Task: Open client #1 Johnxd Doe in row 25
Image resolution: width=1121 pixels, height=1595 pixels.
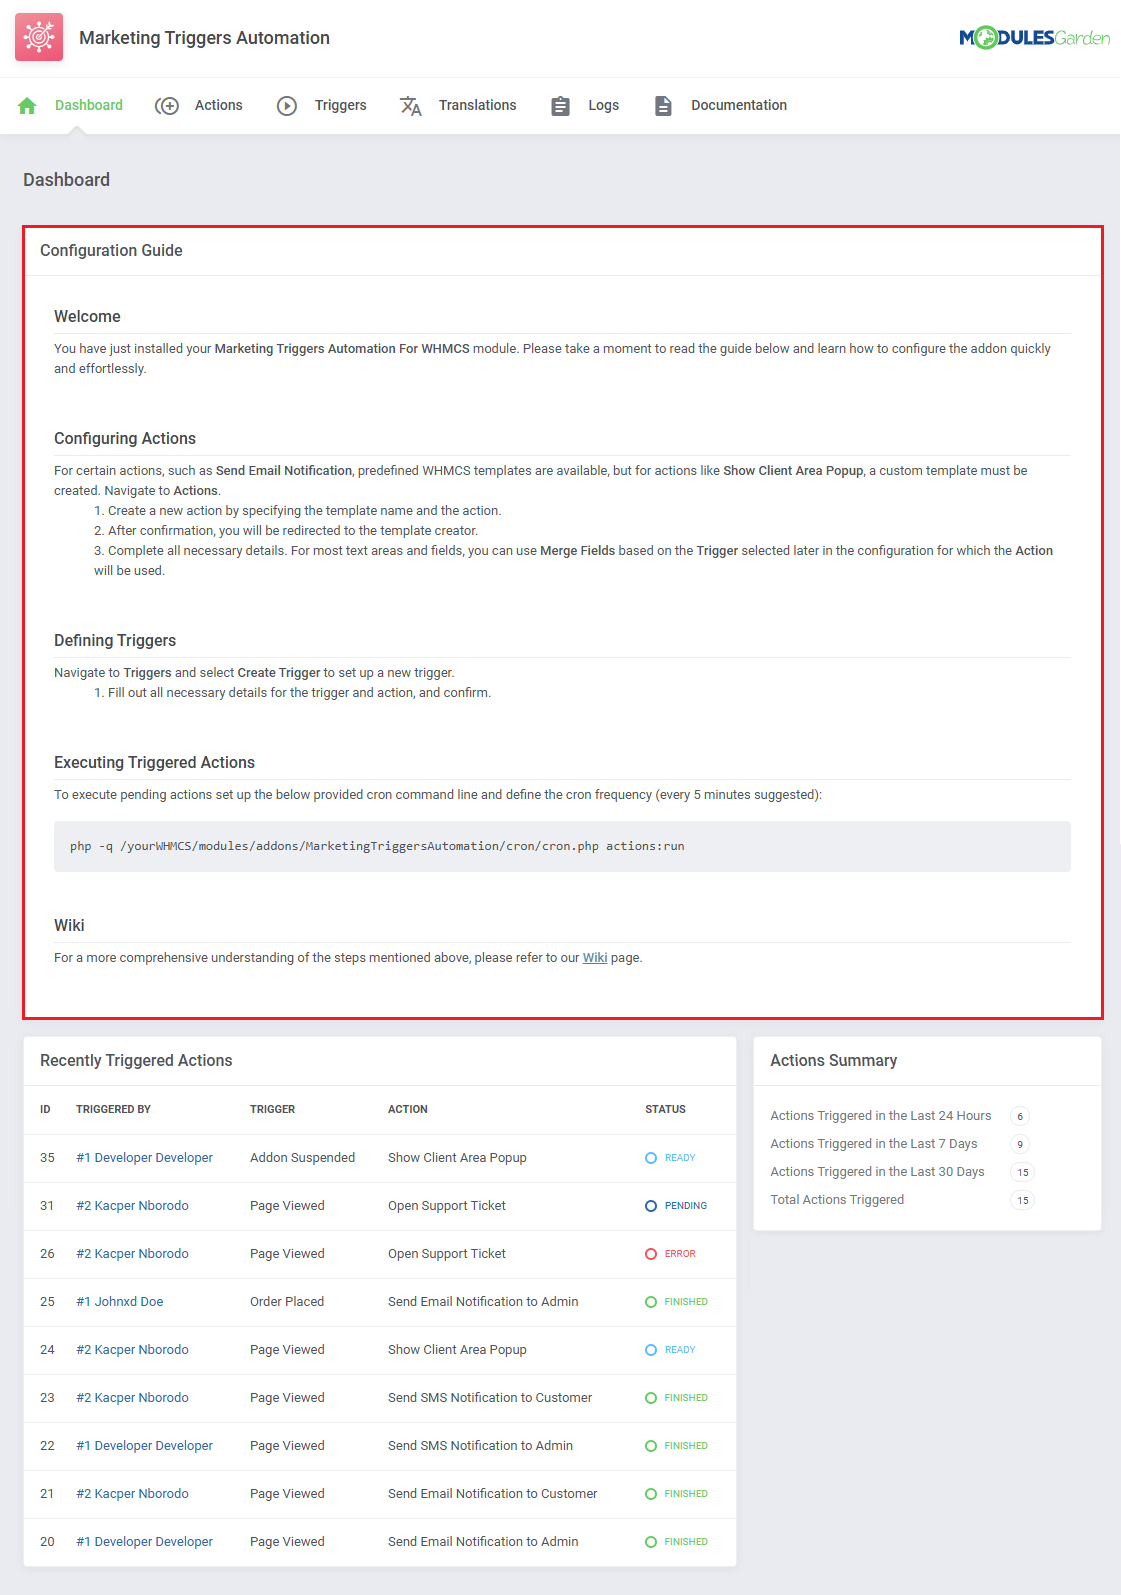Action: [x=119, y=1301]
